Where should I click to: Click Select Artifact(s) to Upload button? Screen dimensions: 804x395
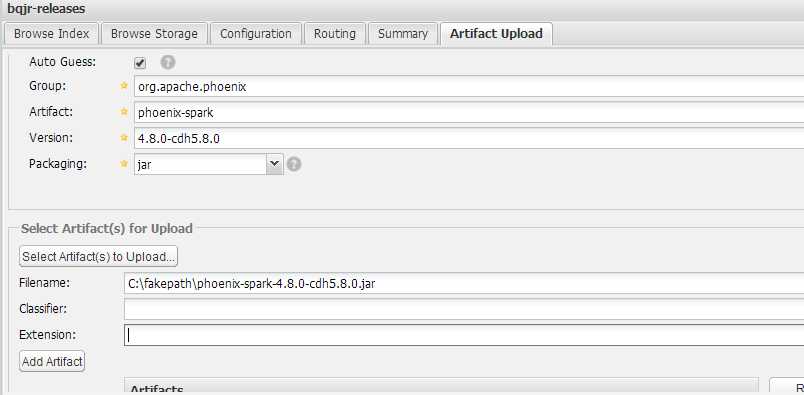coord(98,256)
